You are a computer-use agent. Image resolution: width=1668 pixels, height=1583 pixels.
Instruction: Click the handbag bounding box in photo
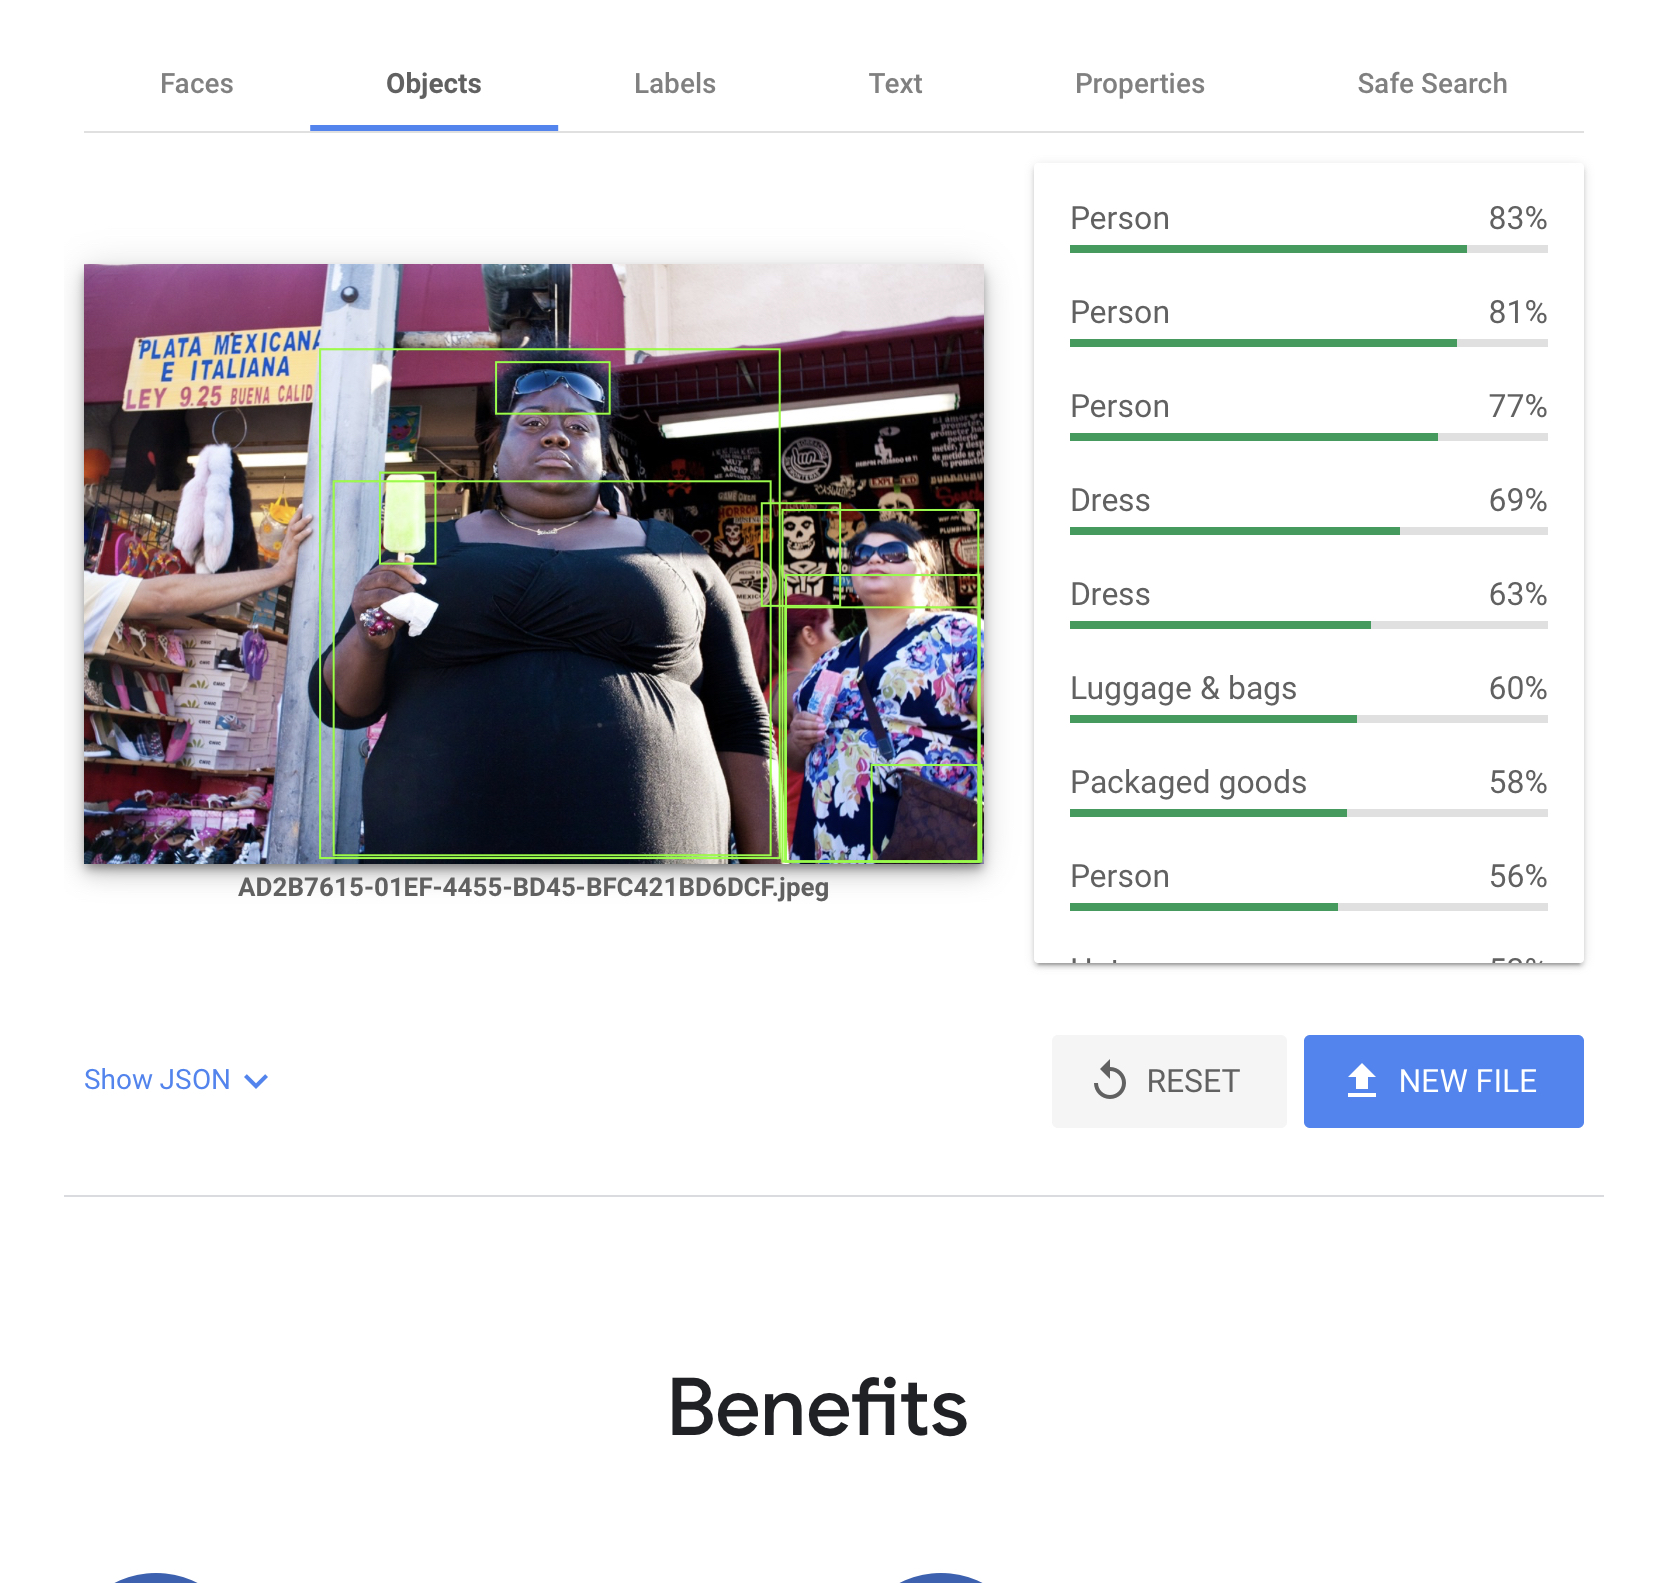coord(926,813)
